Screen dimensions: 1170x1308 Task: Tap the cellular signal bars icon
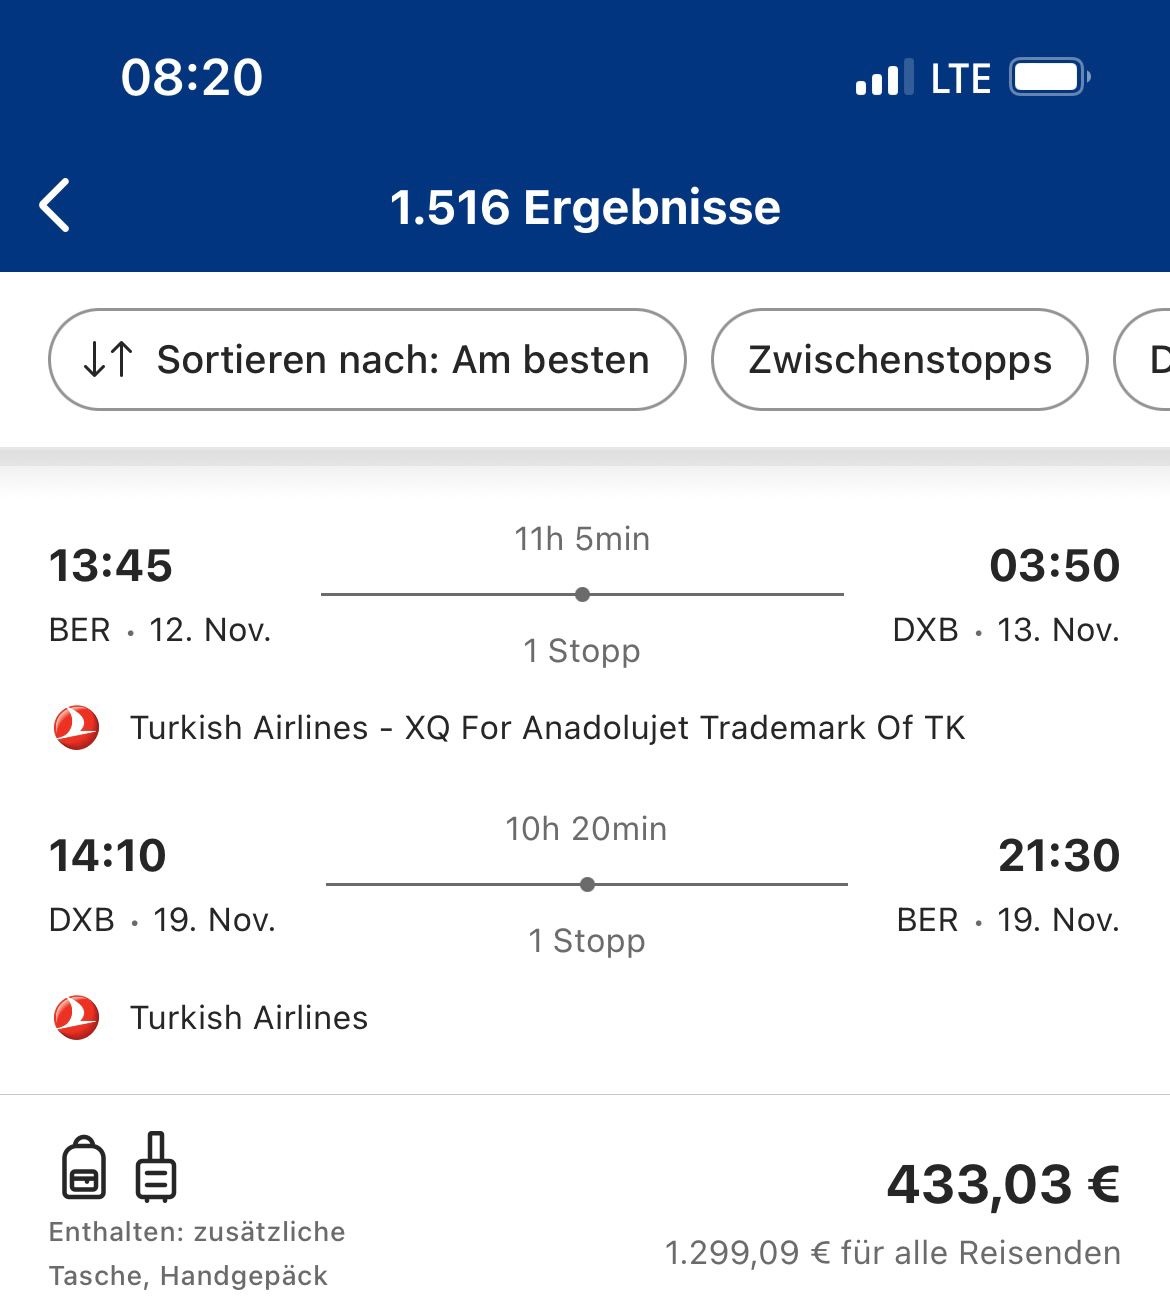(x=884, y=78)
